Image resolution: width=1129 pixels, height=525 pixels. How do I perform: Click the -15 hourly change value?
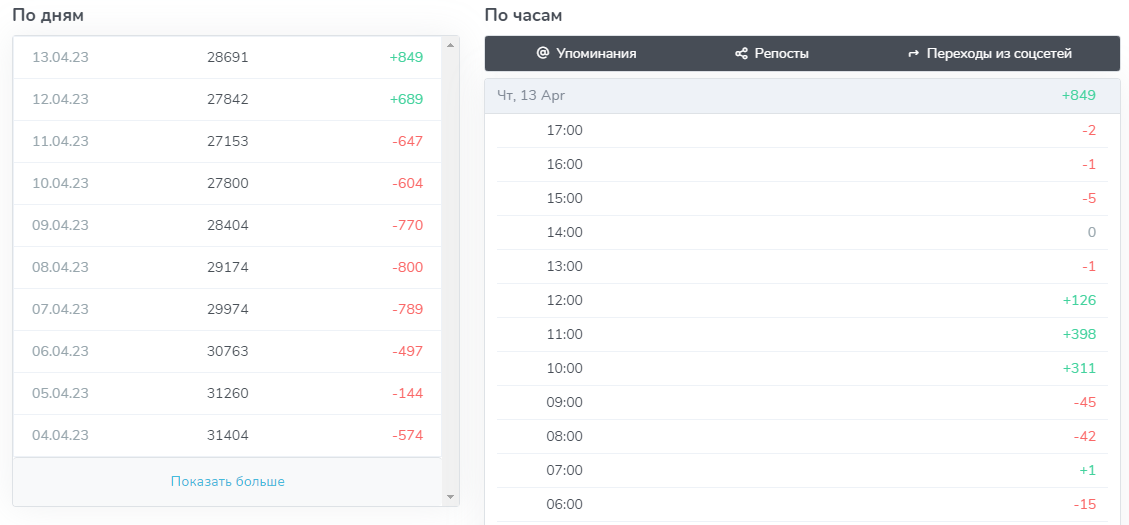1084,504
